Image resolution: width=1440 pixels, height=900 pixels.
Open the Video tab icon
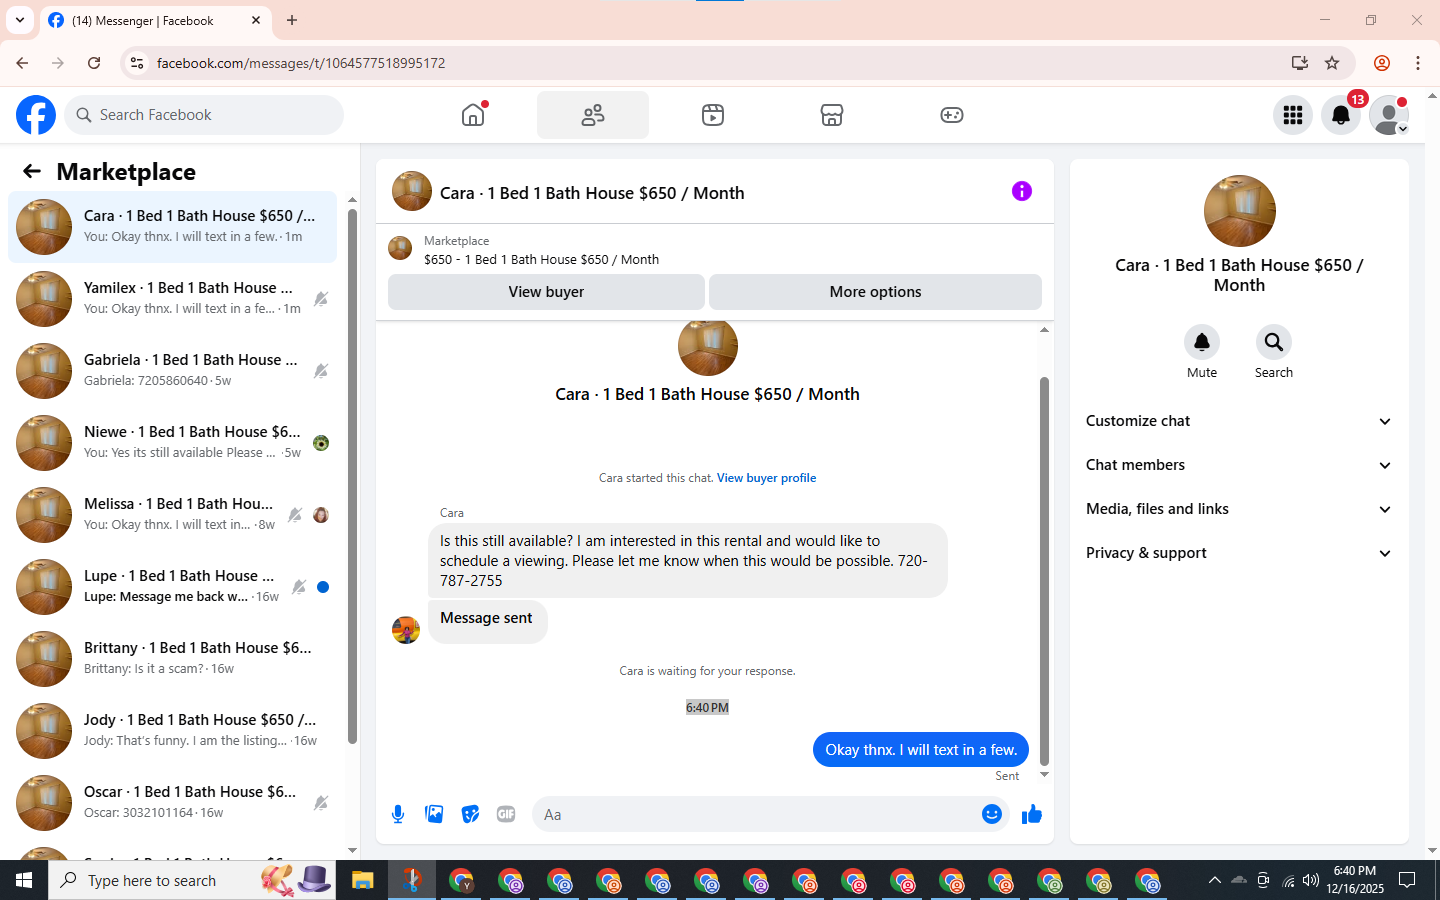coord(713,115)
